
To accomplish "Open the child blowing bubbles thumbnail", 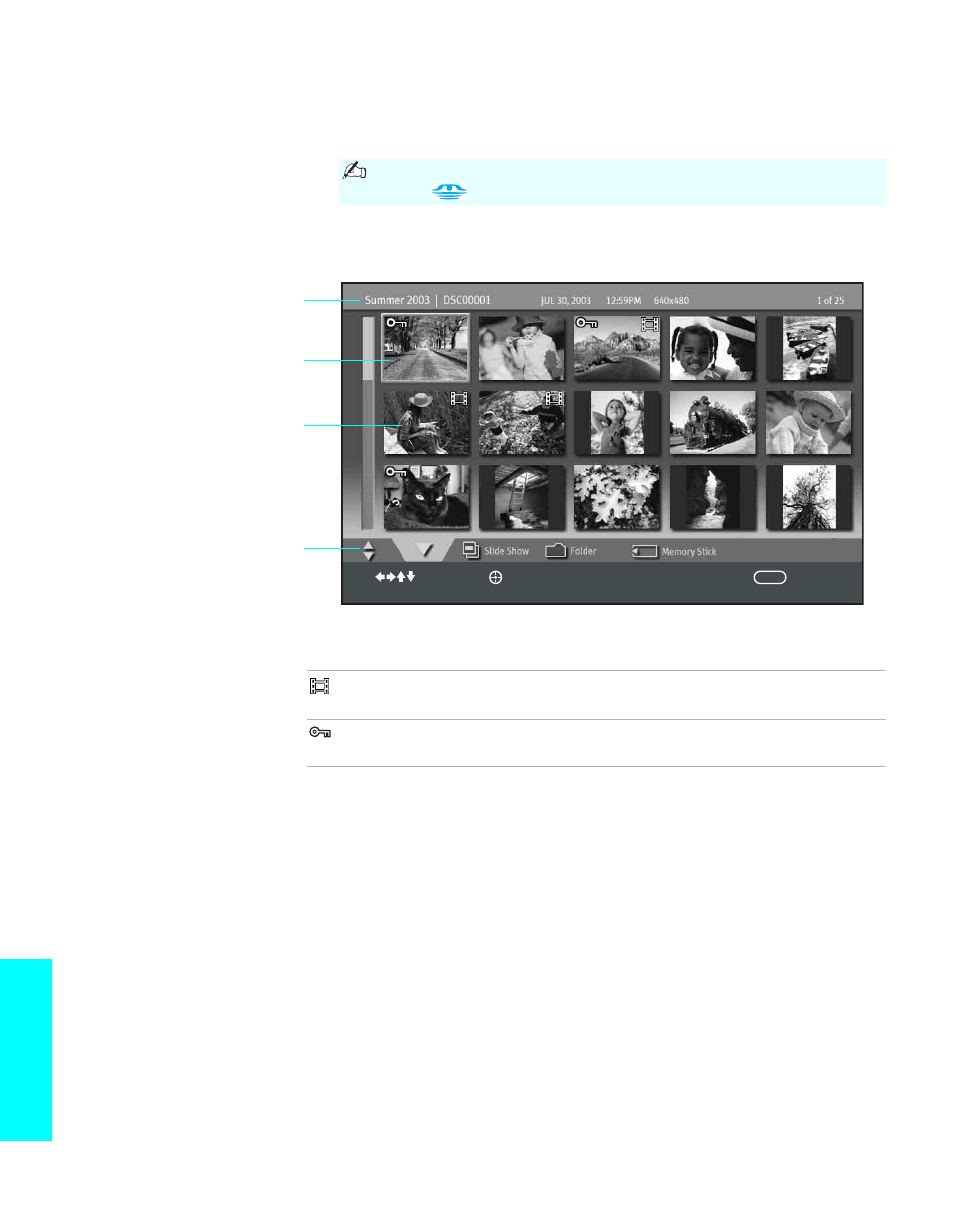I will pos(521,348).
